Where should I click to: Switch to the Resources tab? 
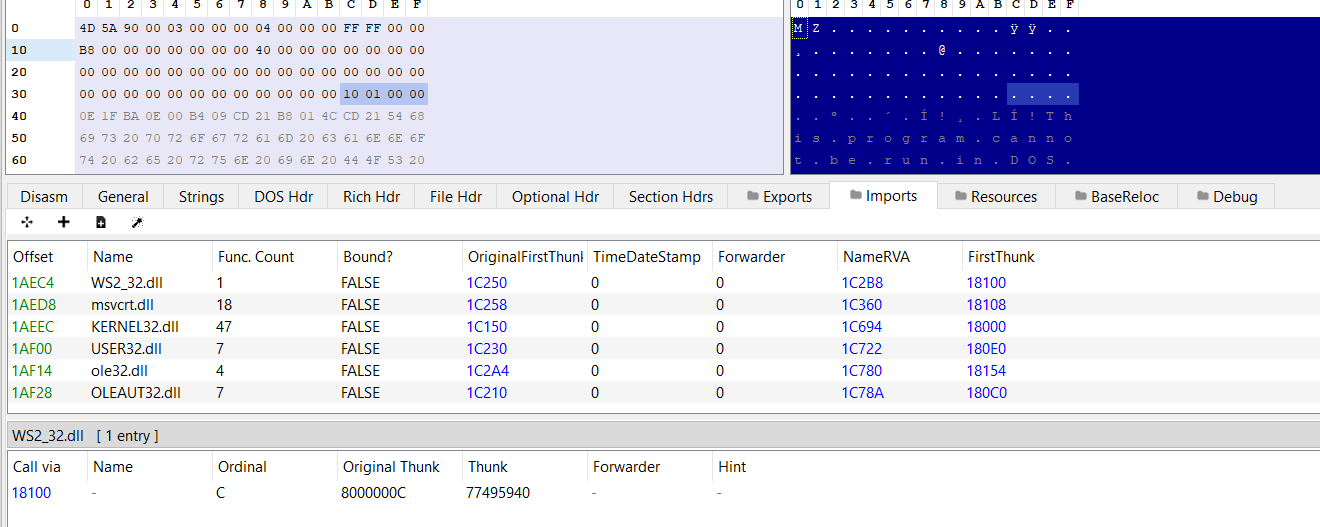coord(993,197)
